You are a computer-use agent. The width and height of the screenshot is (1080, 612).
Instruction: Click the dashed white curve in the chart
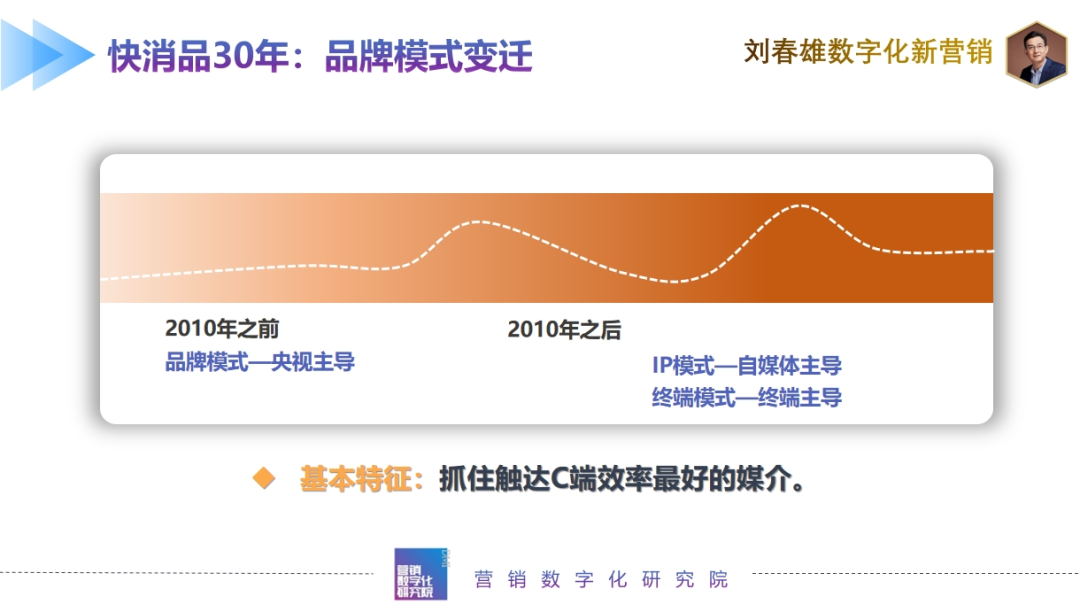[300, 266]
